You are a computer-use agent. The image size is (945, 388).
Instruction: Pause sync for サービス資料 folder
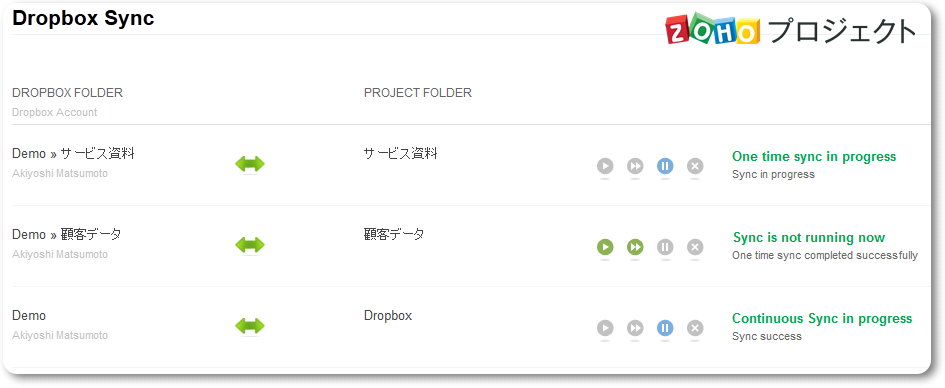[x=665, y=166]
